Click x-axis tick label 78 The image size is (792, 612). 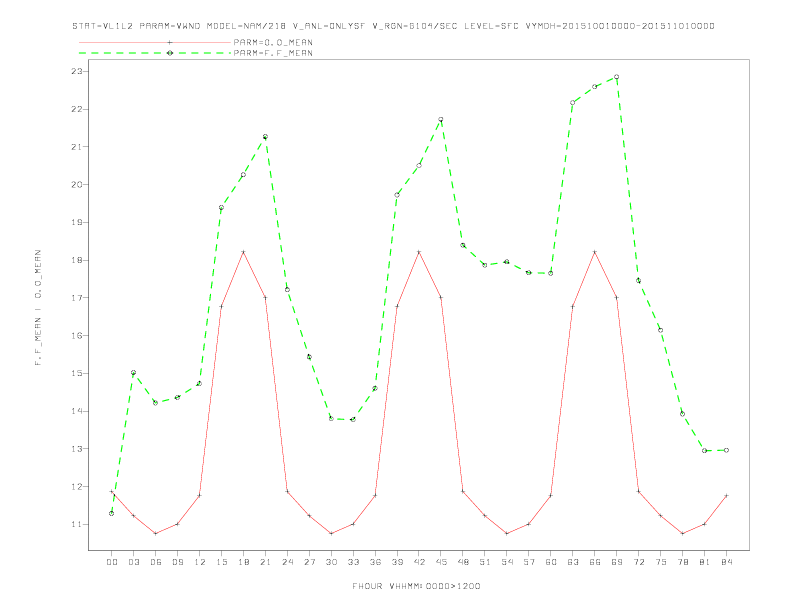[x=682, y=562]
